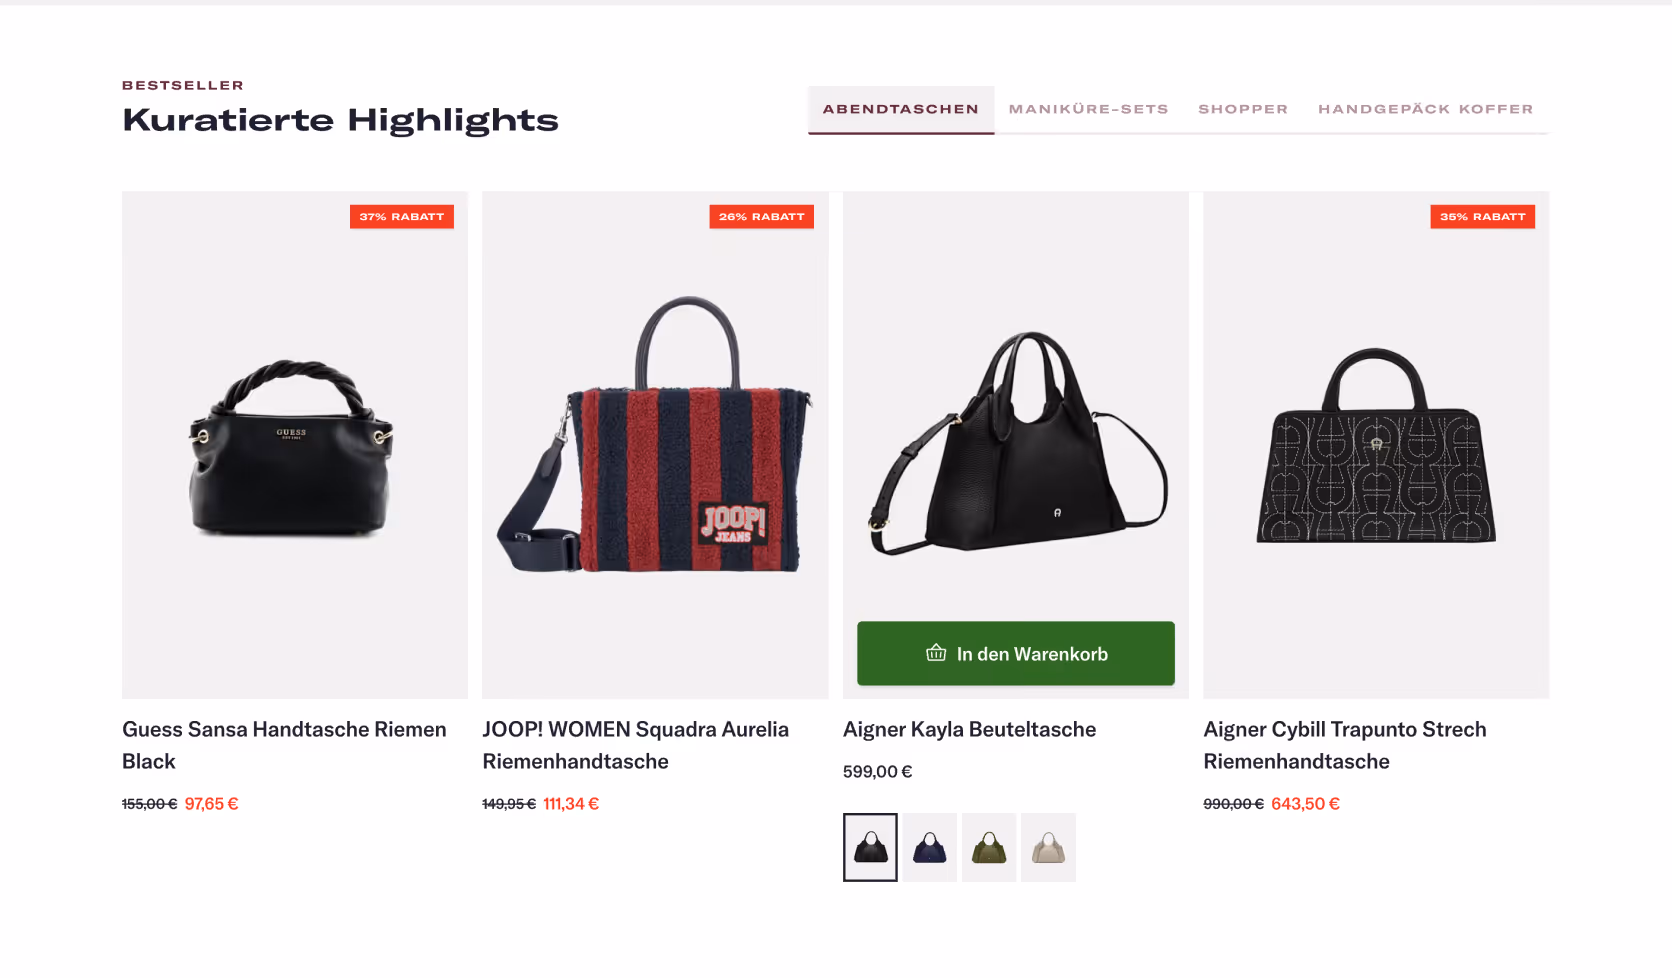Click the In den Warenkorb button

(1016, 653)
